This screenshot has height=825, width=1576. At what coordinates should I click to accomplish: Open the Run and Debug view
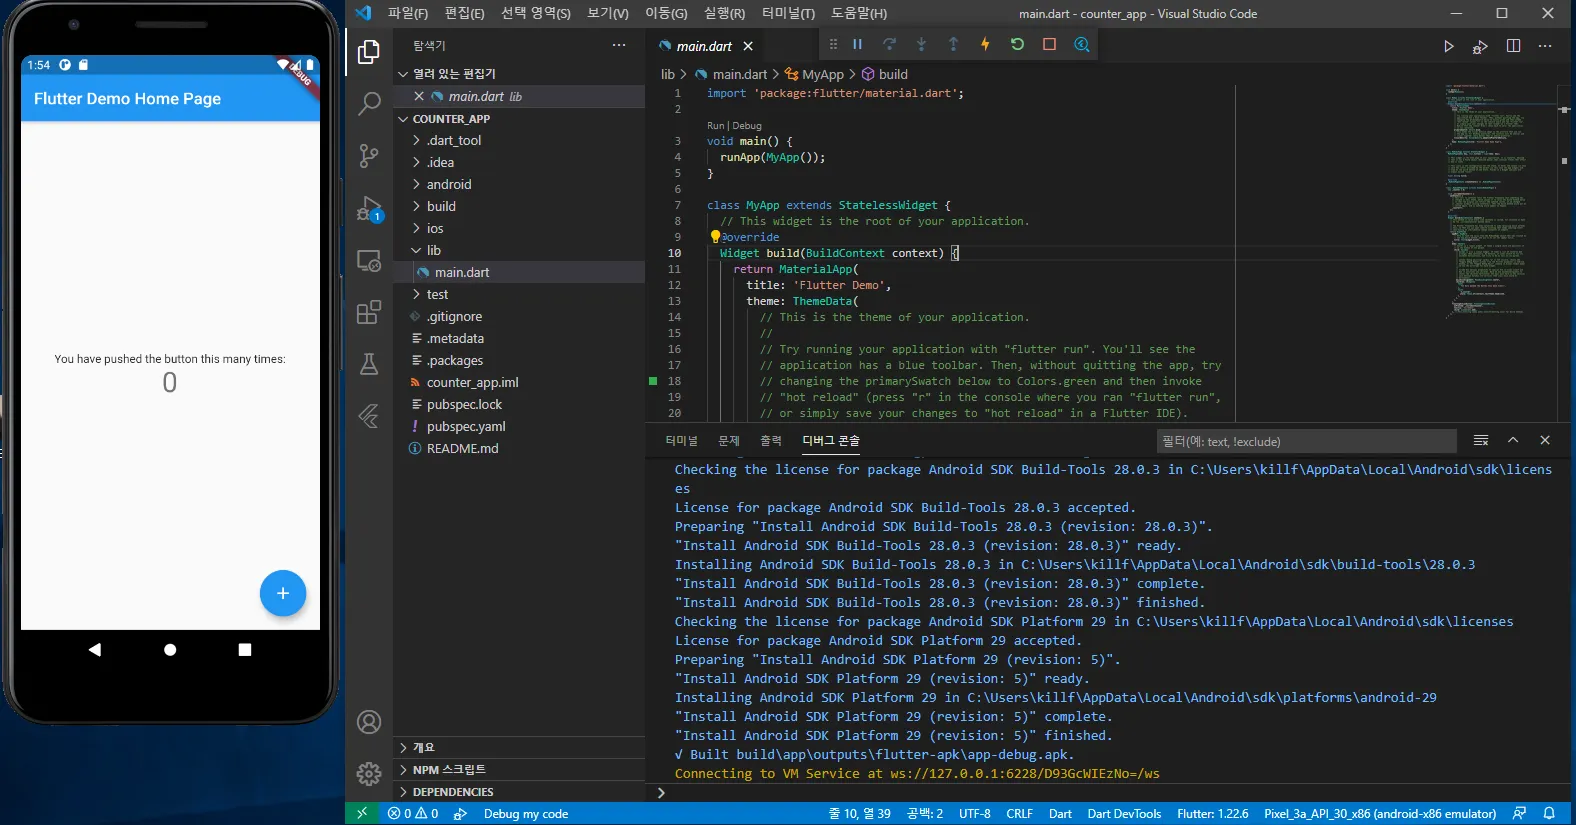tap(369, 209)
